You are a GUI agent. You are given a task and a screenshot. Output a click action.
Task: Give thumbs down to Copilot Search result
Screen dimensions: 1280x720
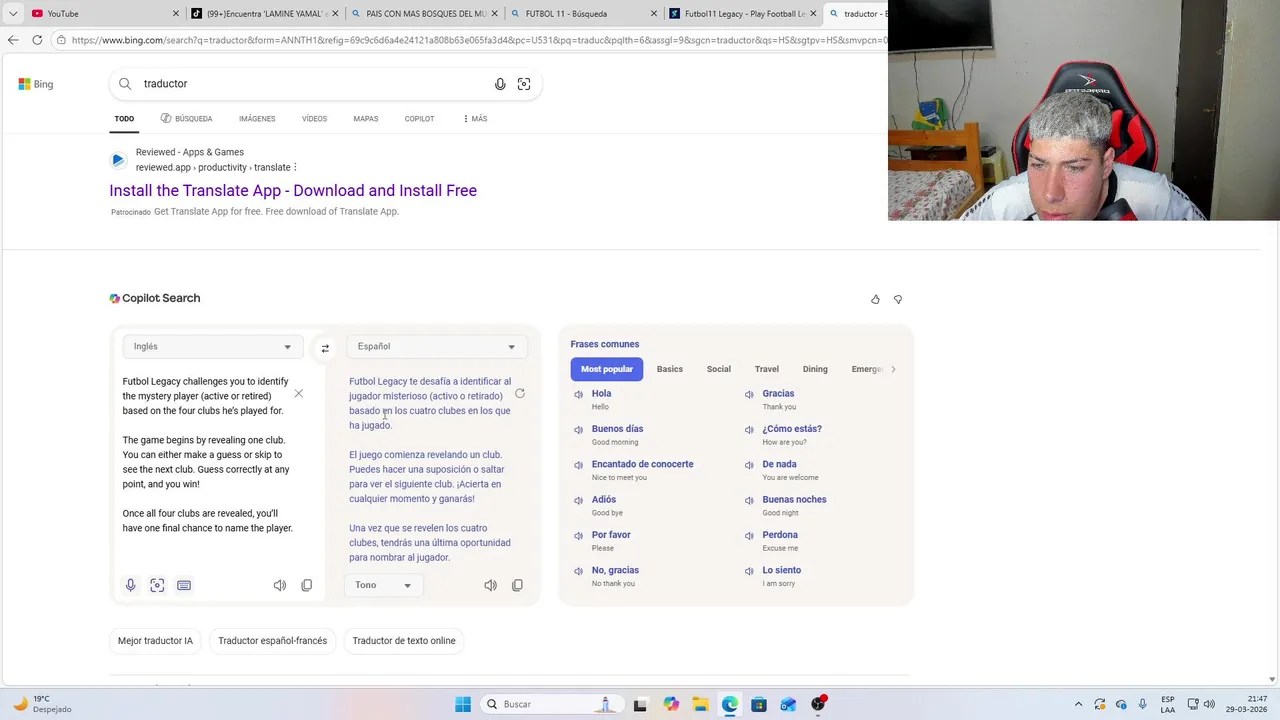pyautogui.click(x=898, y=299)
